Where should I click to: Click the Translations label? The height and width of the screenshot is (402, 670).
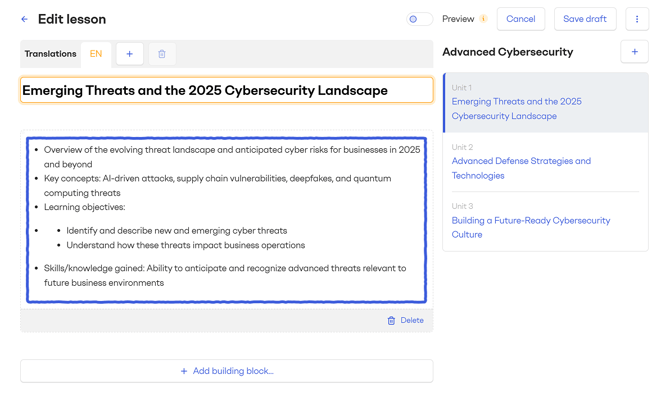(50, 54)
